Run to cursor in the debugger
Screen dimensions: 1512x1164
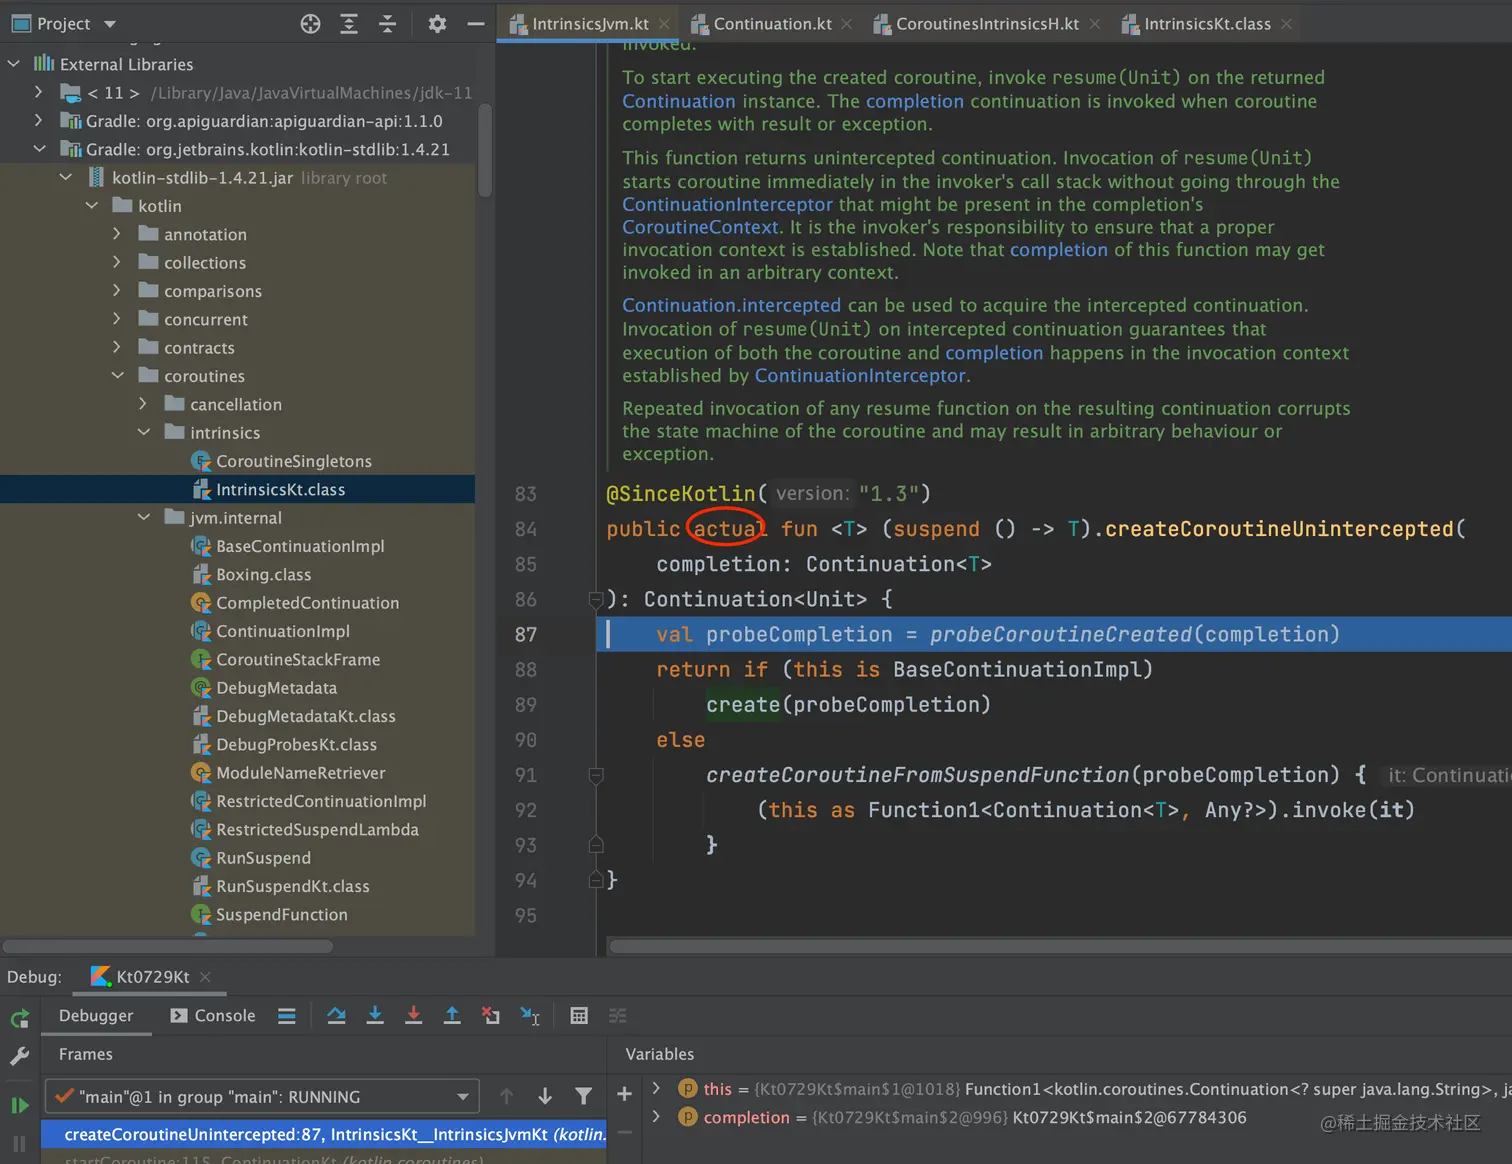(x=530, y=1016)
